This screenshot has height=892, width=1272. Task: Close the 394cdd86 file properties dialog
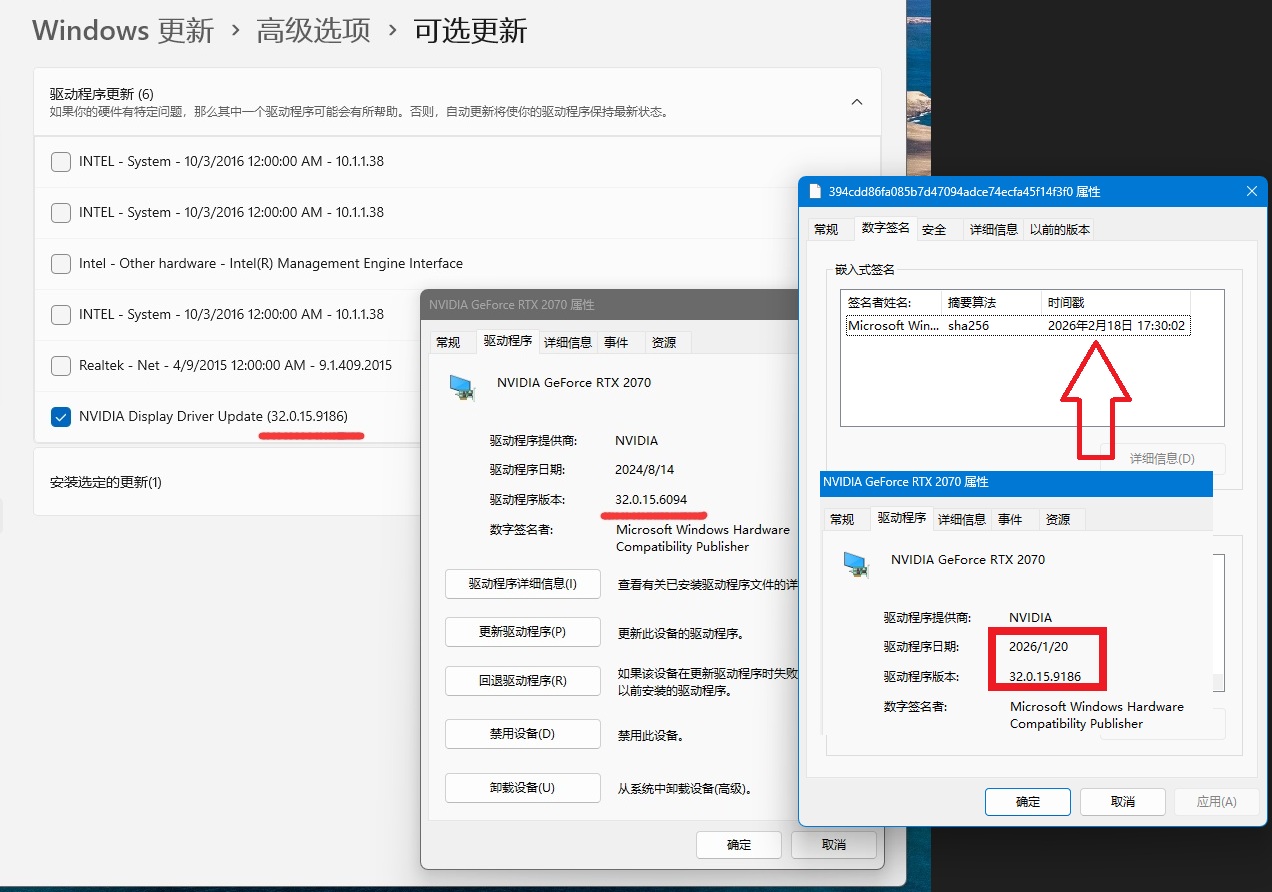(x=1251, y=191)
